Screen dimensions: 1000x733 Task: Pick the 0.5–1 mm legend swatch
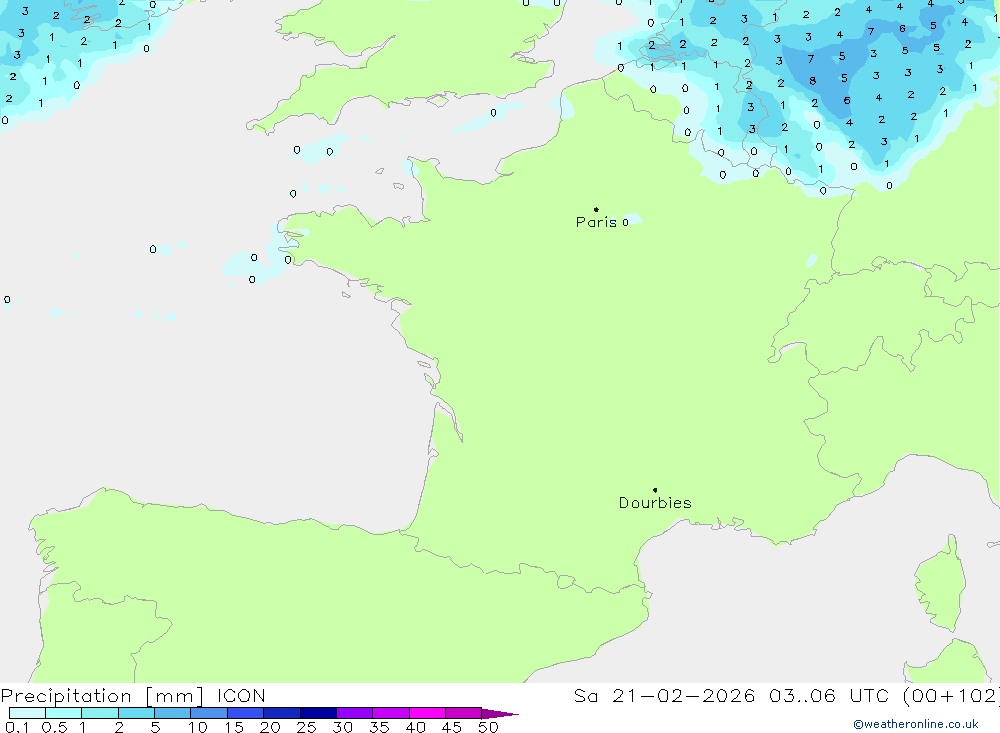tap(64, 713)
